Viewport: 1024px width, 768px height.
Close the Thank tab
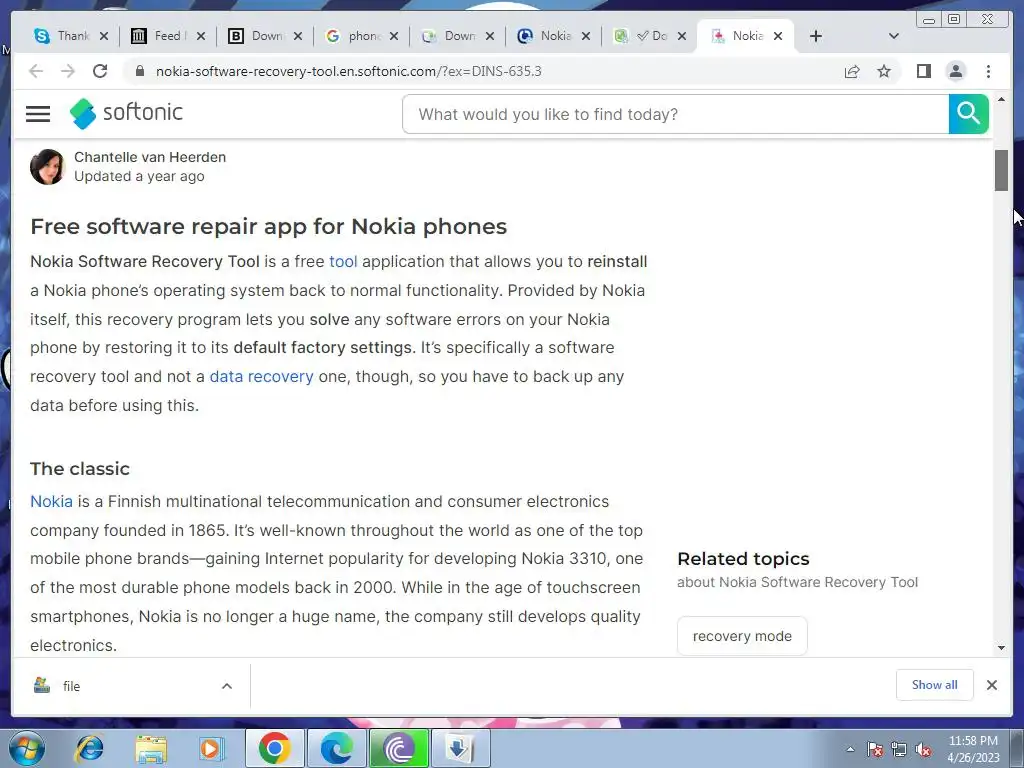[x=103, y=36]
